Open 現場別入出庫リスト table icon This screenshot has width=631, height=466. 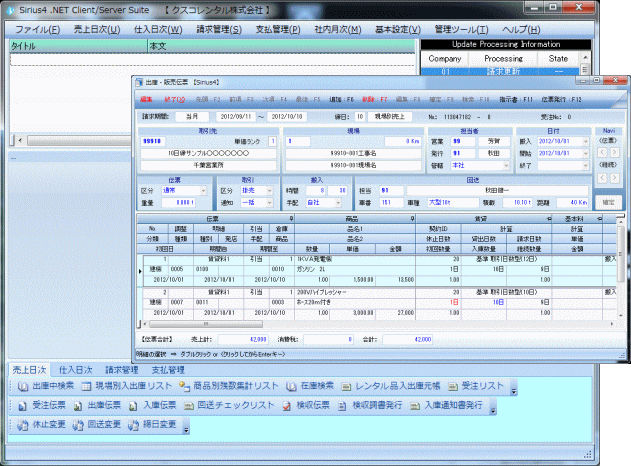click(86, 386)
